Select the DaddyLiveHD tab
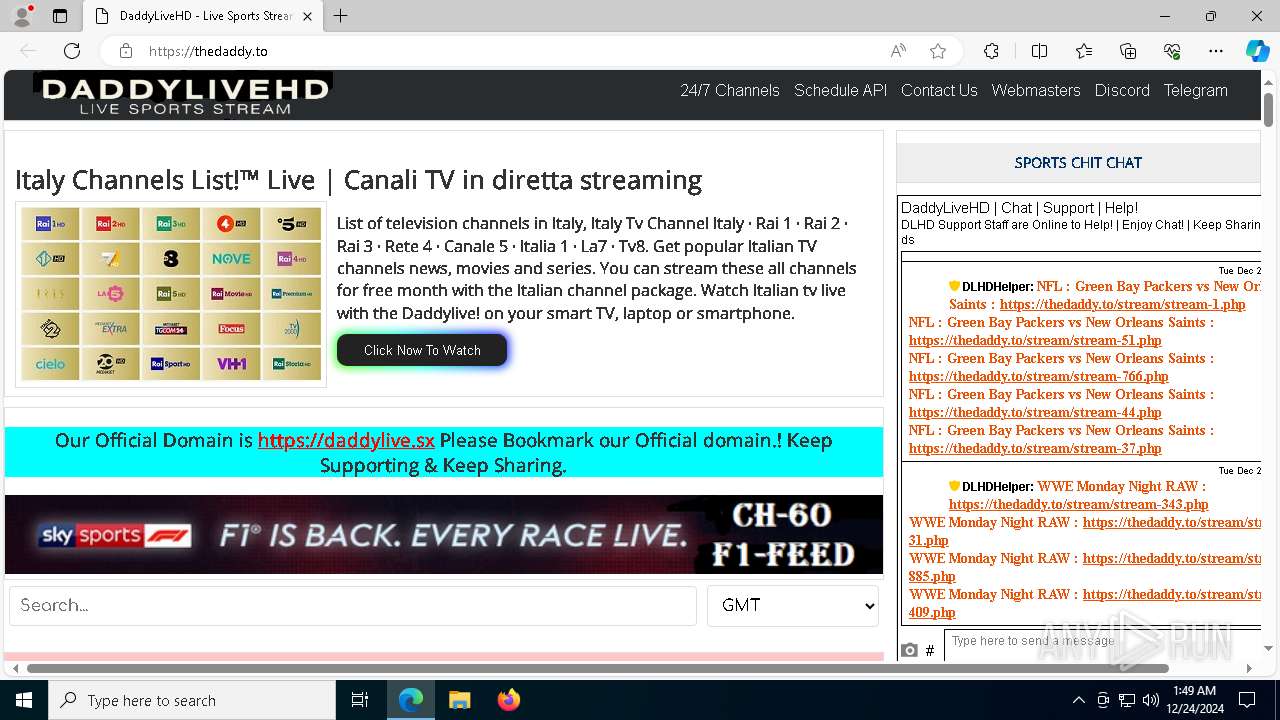 [203, 16]
